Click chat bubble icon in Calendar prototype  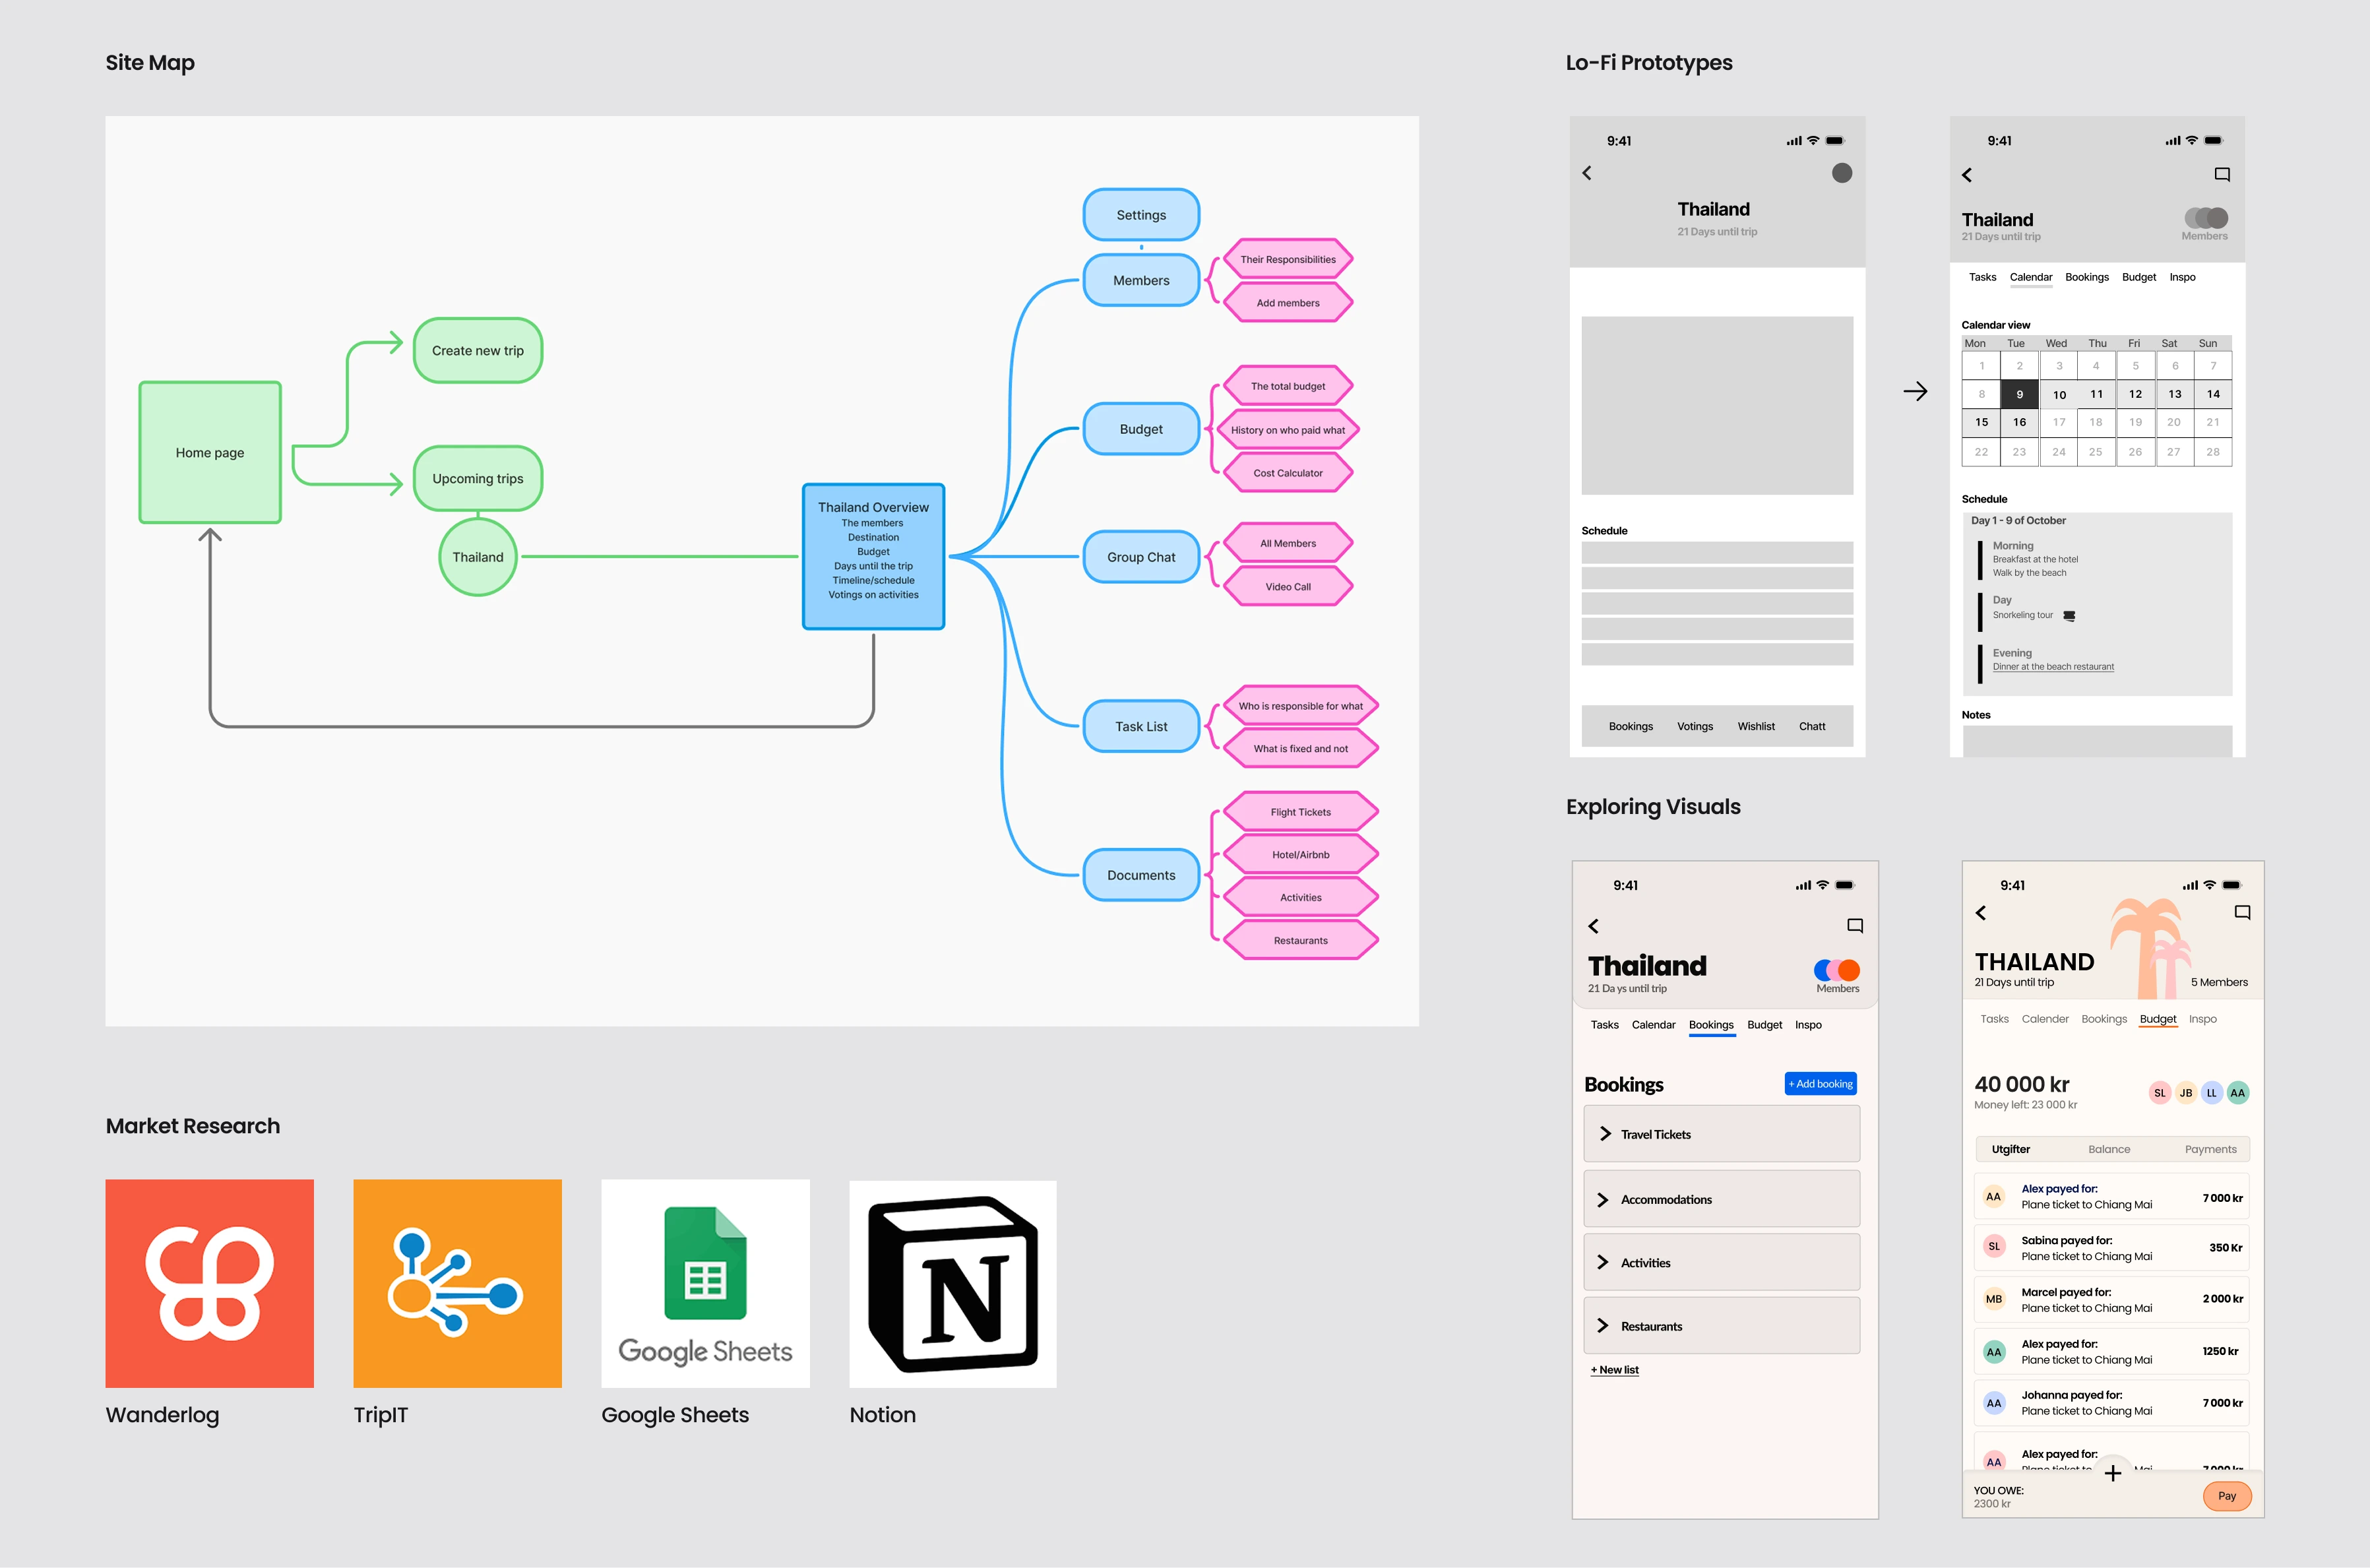click(x=2222, y=174)
